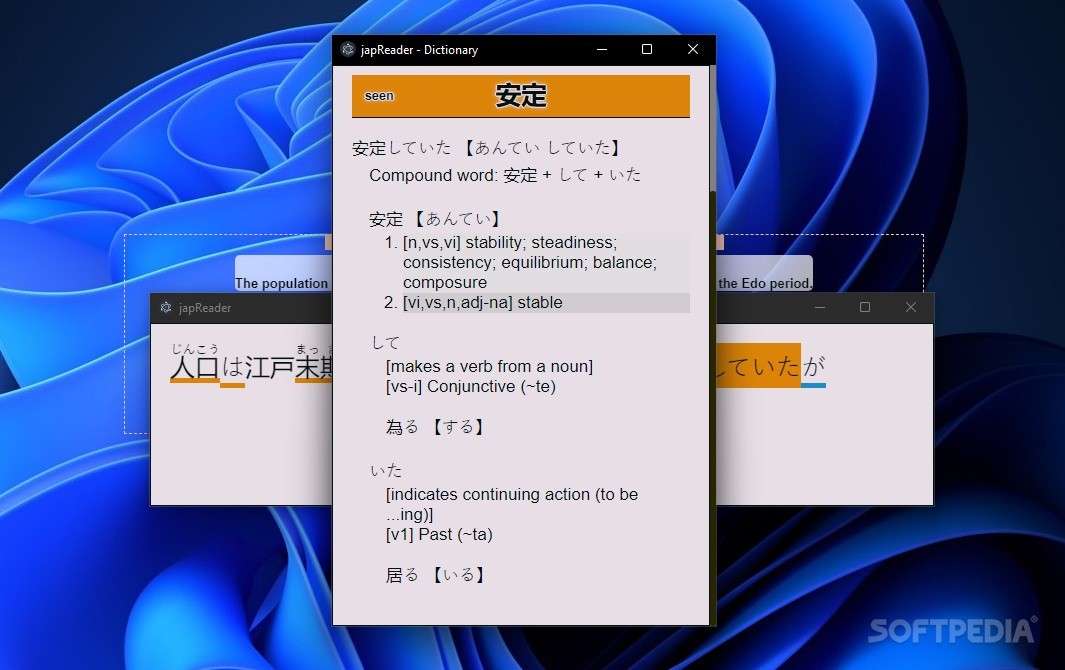This screenshot has height=670, width=1065.
Task: Click the 'Compound word: 安定 + して + いた' line
Action: [x=505, y=175]
